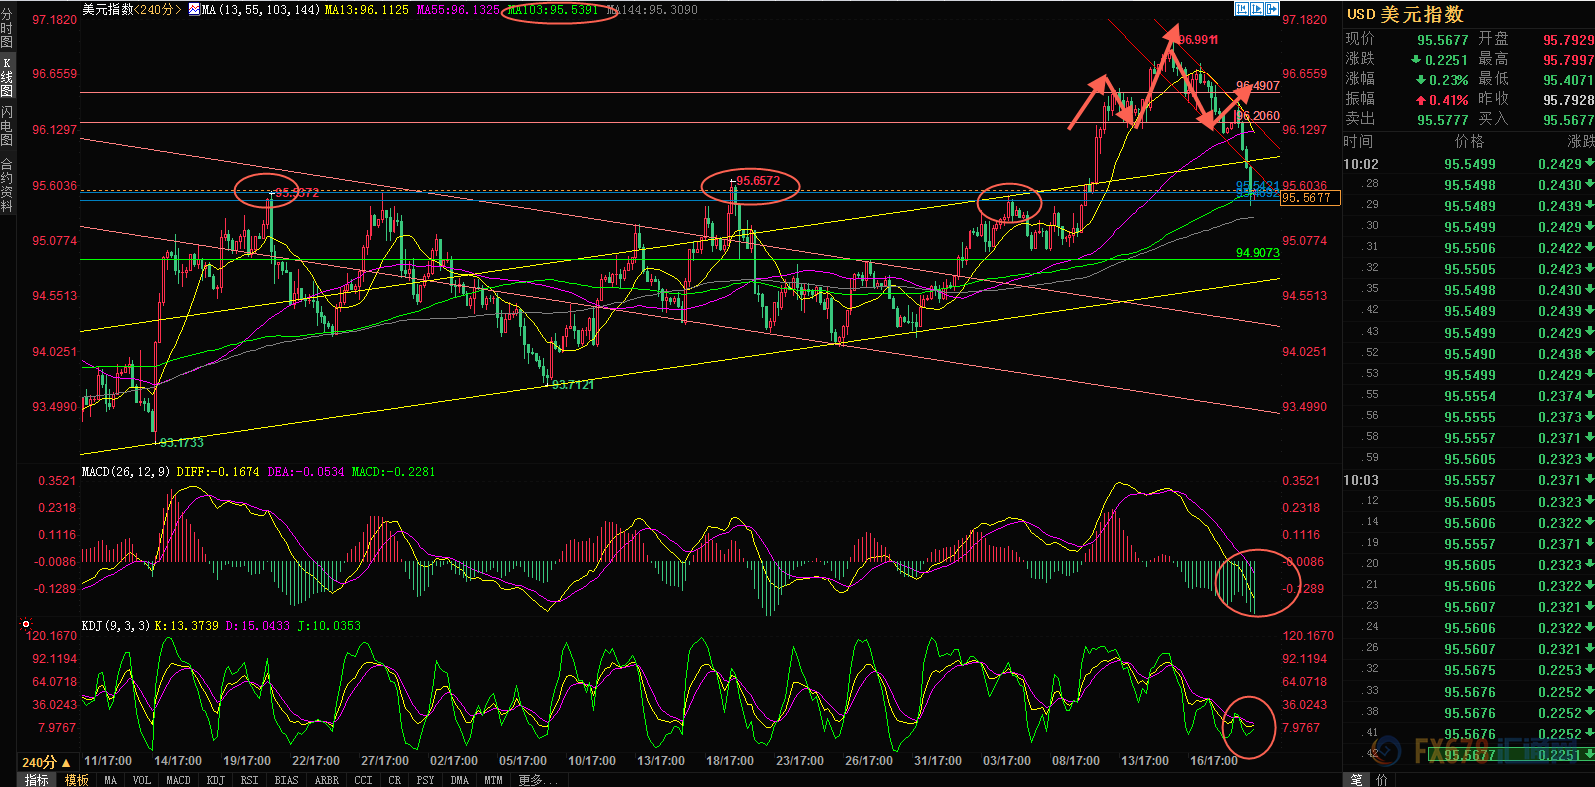1595x787 pixels.
Task: Choose the BIAS indicator in bottom bar
Action: tap(286, 780)
